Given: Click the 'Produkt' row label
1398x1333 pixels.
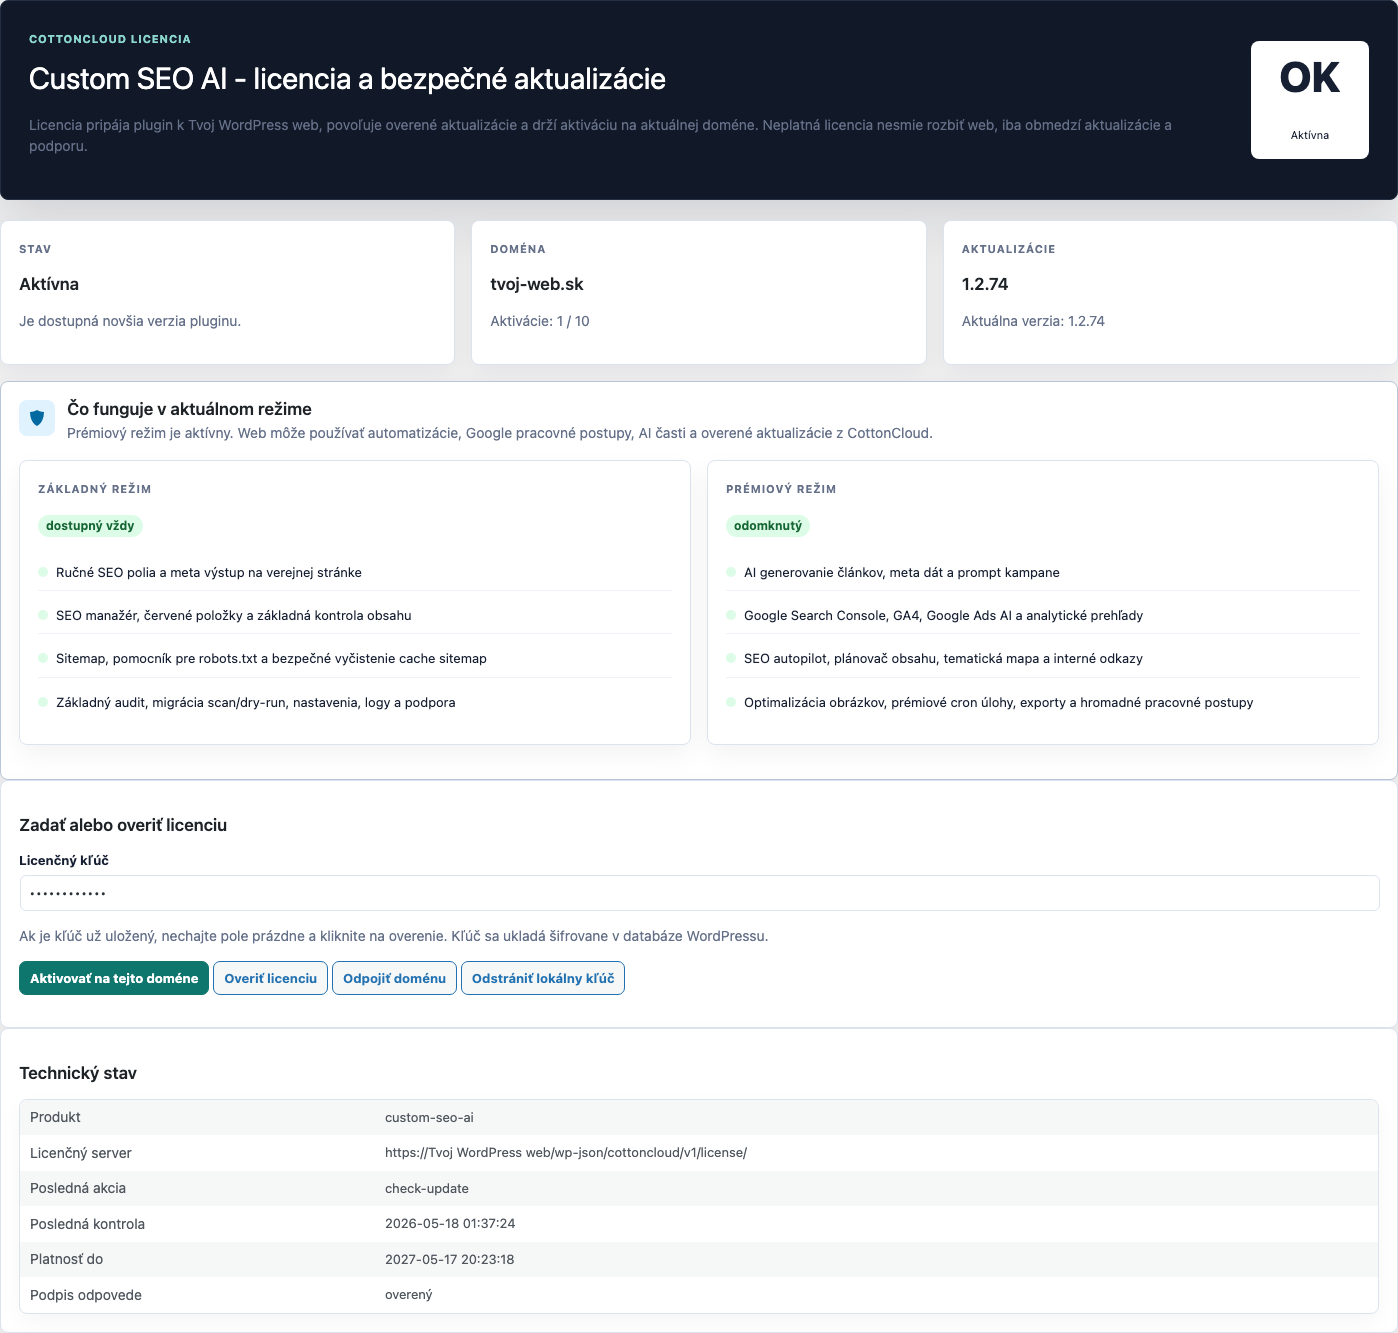Looking at the screenshot, I should [55, 1118].
